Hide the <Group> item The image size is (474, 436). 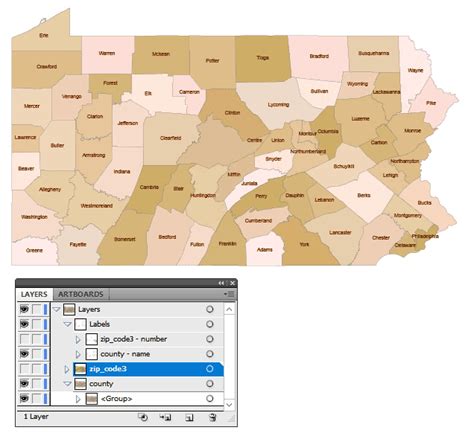tap(24, 398)
